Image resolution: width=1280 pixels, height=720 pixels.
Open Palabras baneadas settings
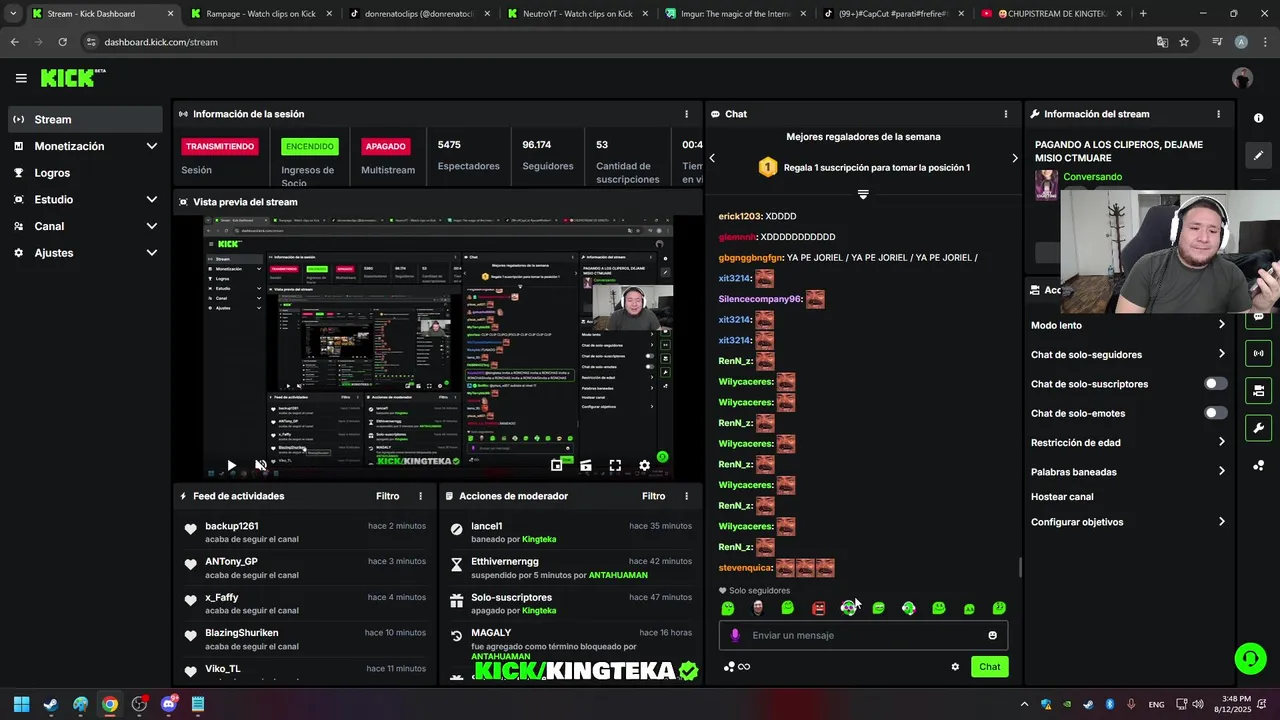click(1128, 471)
